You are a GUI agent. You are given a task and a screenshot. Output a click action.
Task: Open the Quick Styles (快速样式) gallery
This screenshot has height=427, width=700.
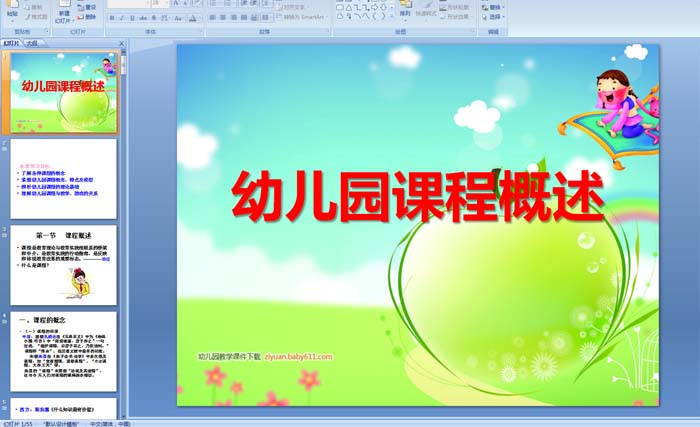[x=426, y=10]
